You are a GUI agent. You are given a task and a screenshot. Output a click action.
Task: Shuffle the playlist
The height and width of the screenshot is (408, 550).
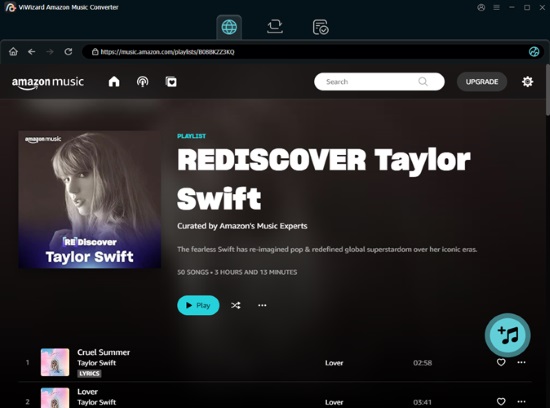(236, 305)
